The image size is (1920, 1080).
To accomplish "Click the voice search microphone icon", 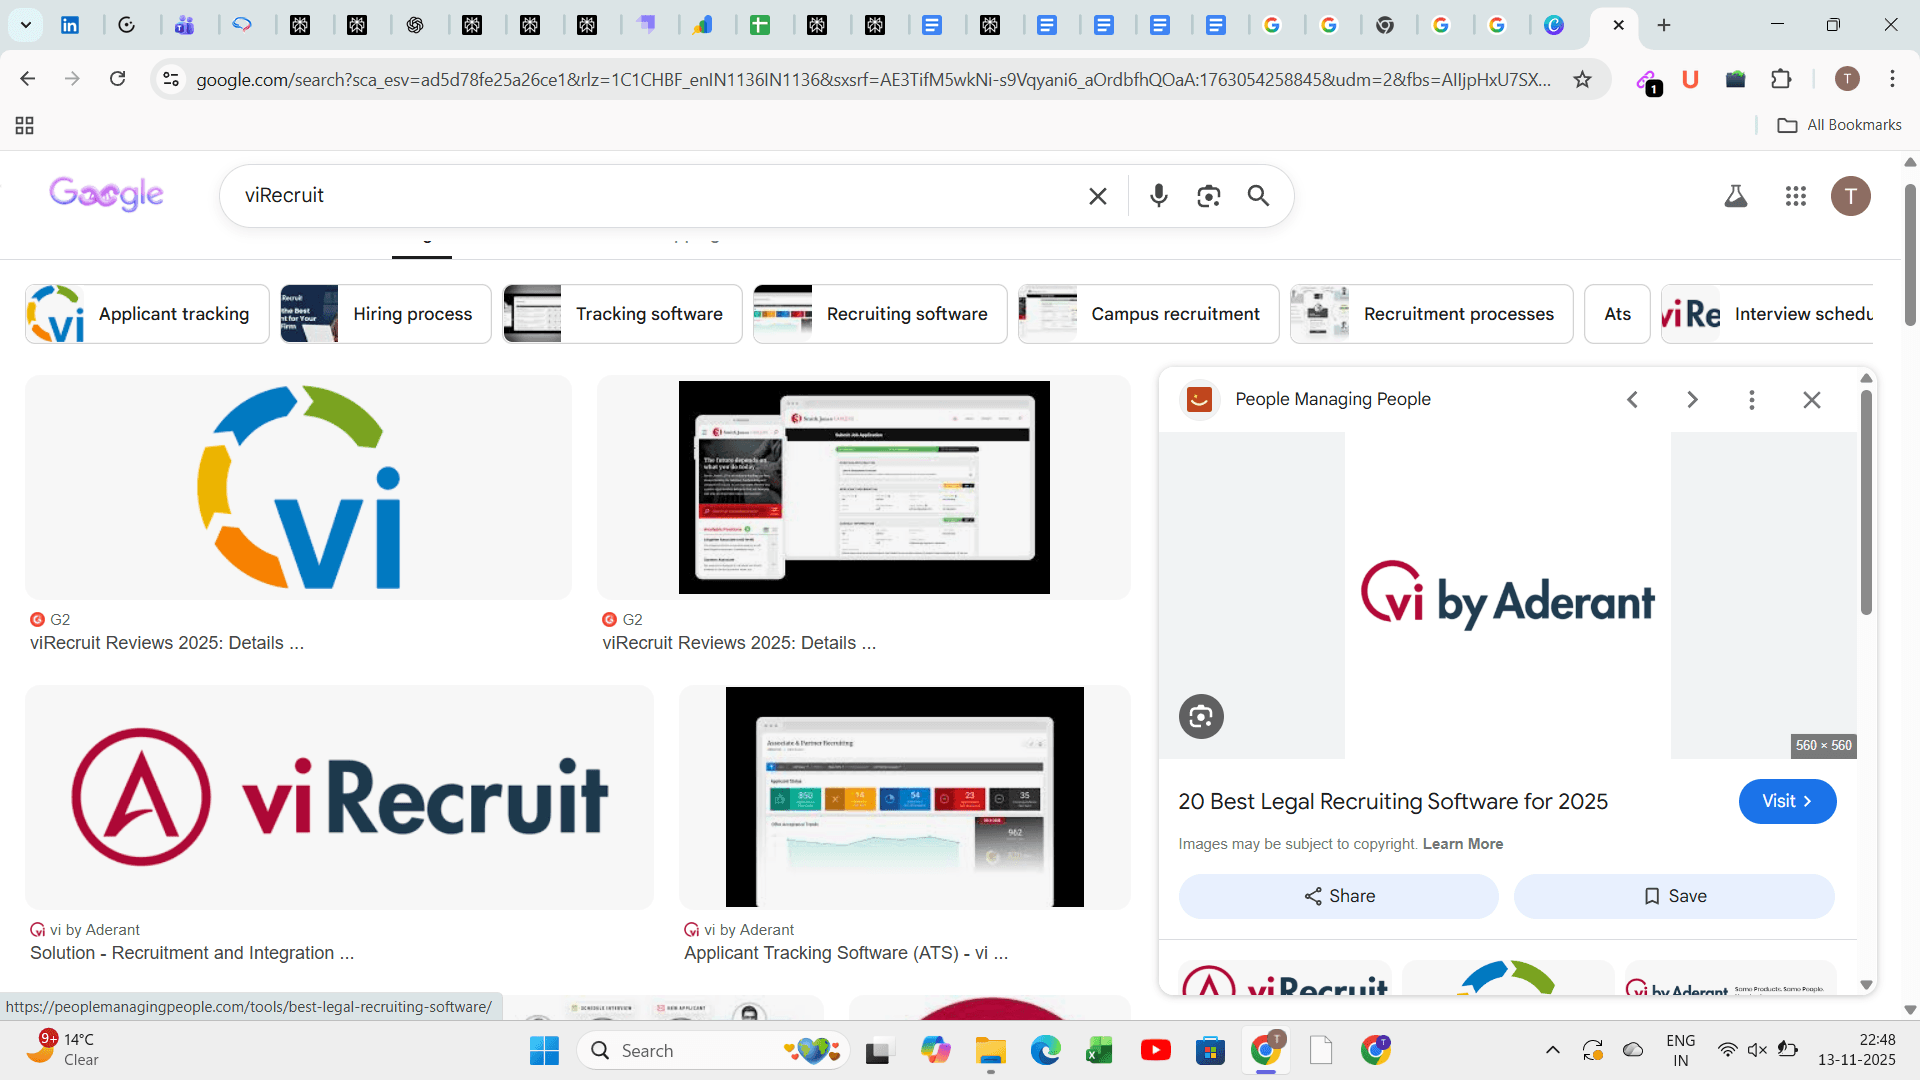I will point(1158,196).
